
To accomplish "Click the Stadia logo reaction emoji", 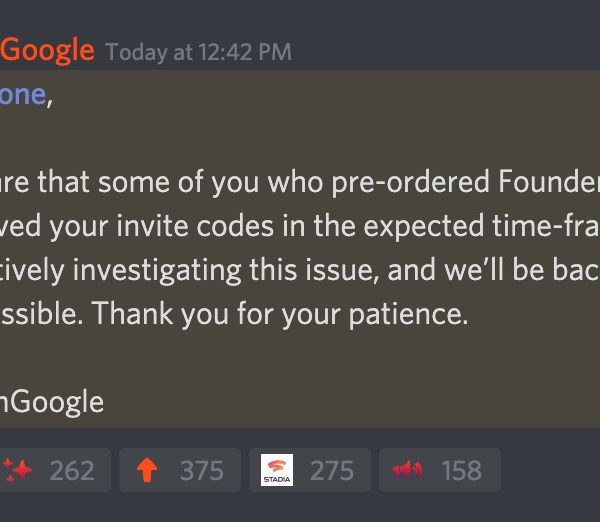I will pyautogui.click(x=277, y=470).
